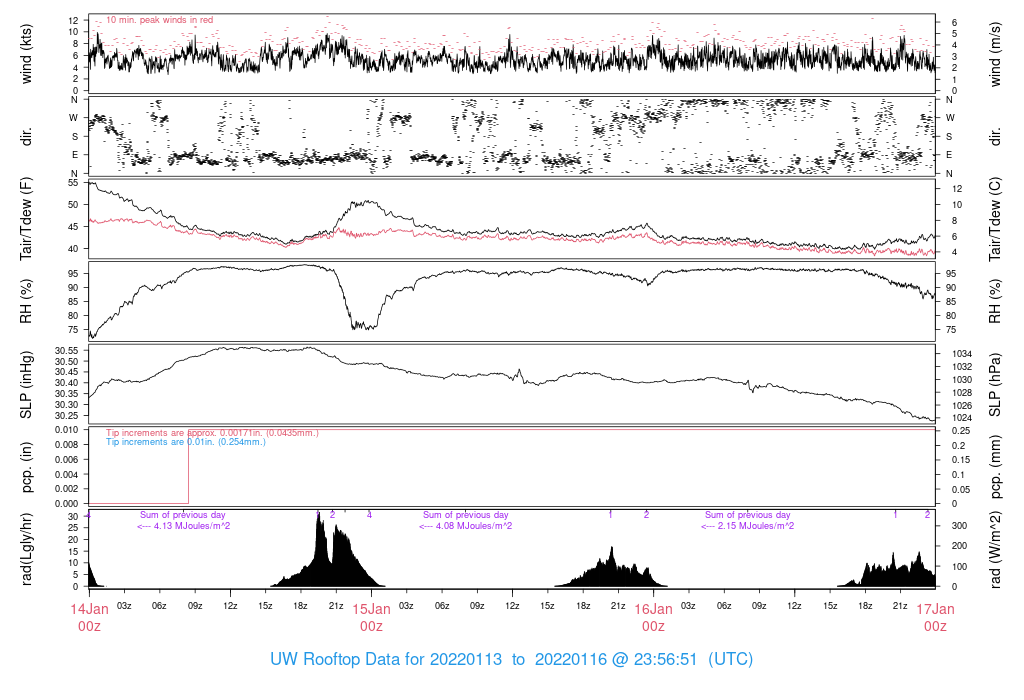Select the '300' W/m^2 radiation tick value
1024x700 pixels.
(x=959, y=526)
